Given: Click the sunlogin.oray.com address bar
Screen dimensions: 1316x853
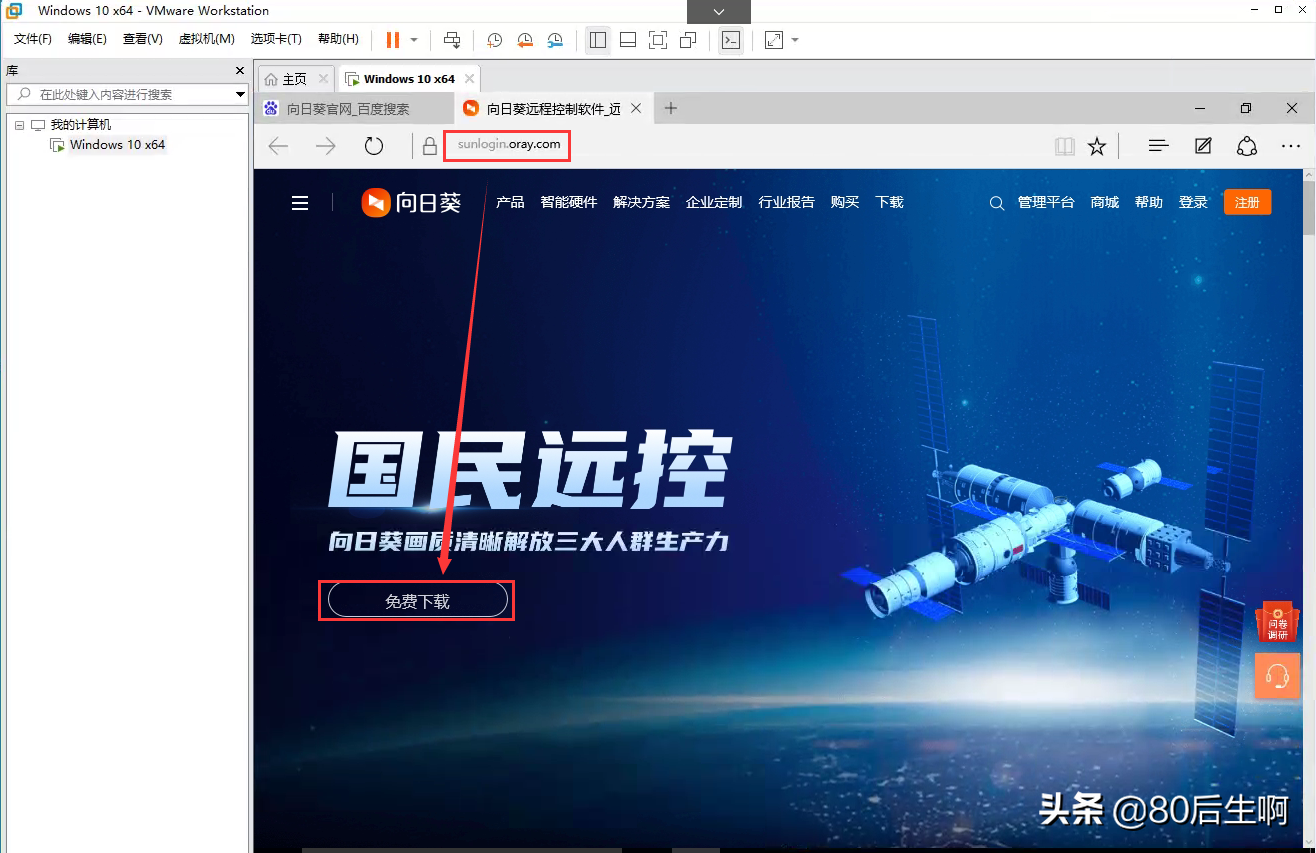Looking at the screenshot, I should point(509,145).
